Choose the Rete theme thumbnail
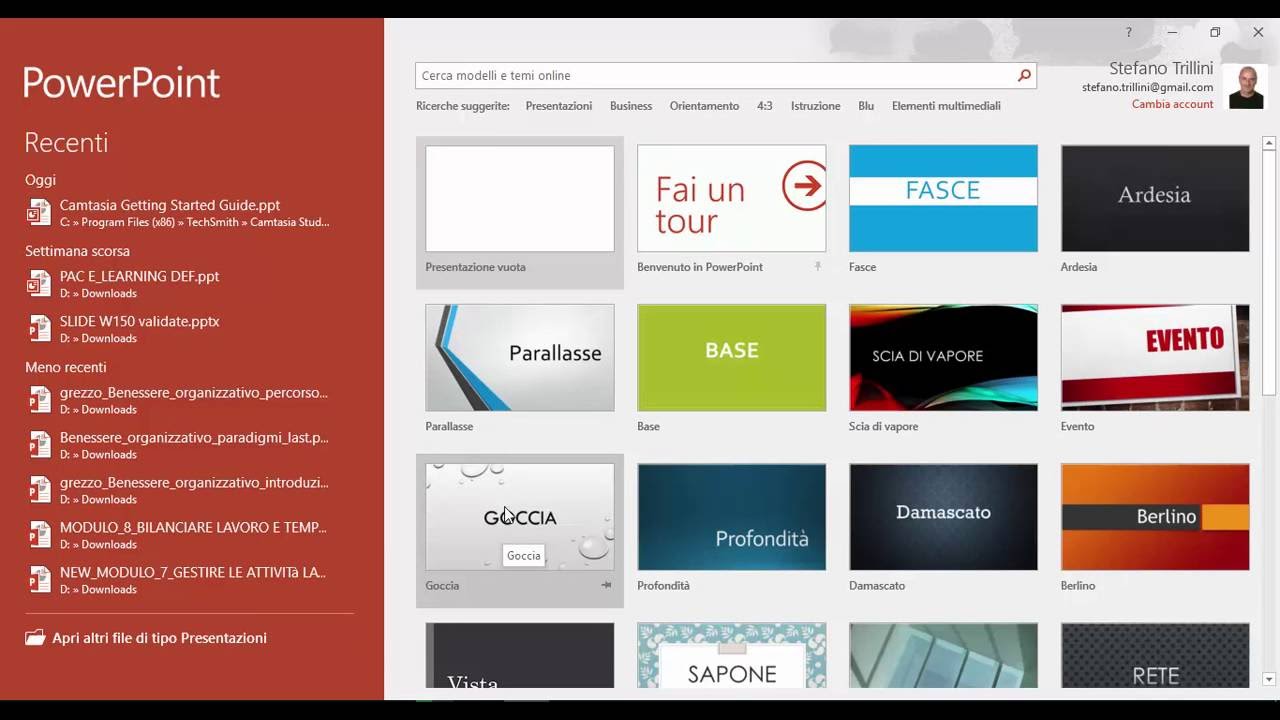The width and height of the screenshot is (1280, 720). coord(1155,656)
